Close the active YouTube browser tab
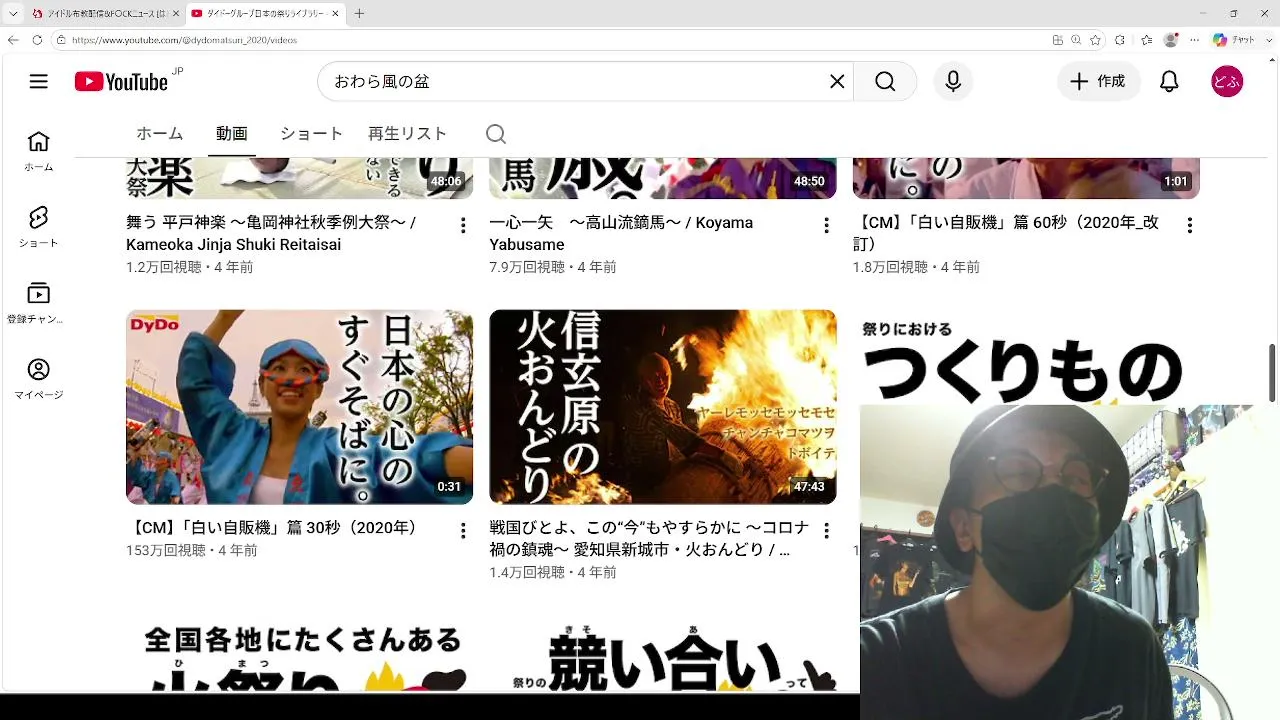The width and height of the screenshot is (1280, 720). 335,13
